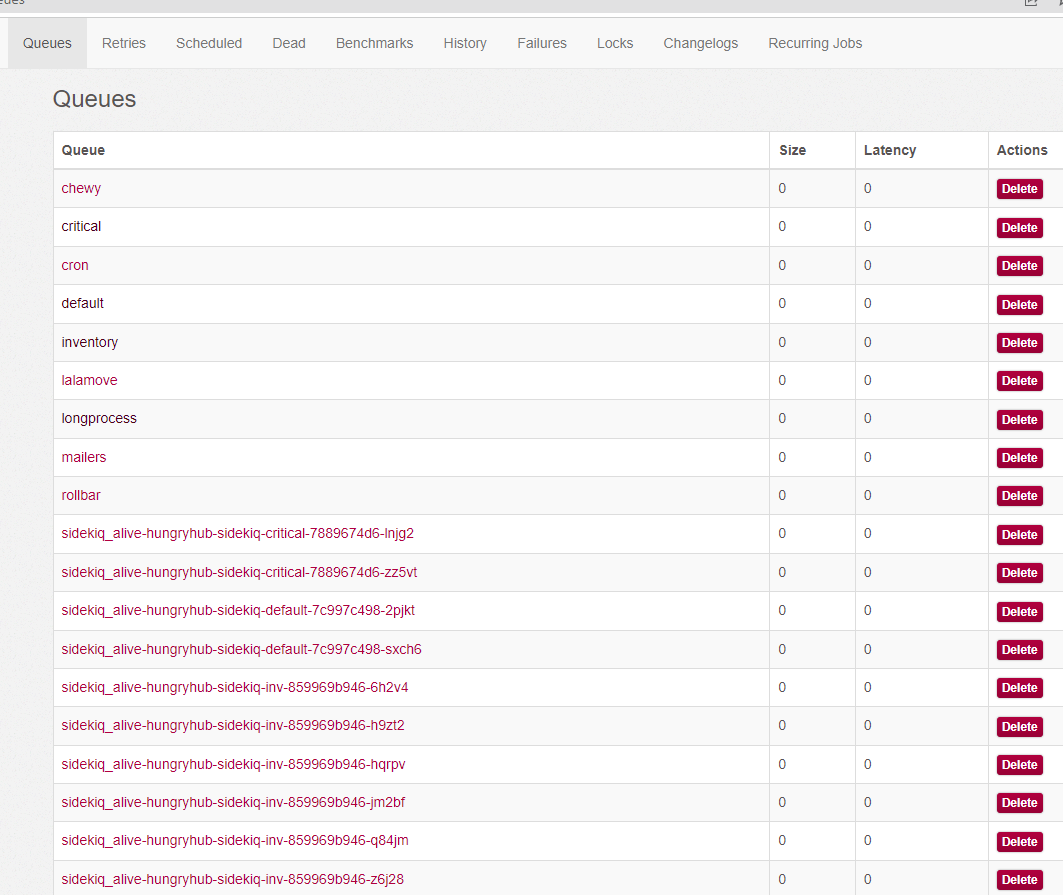This screenshot has width=1063, height=895.
Task: View the mailers queue
Action: (x=84, y=457)
